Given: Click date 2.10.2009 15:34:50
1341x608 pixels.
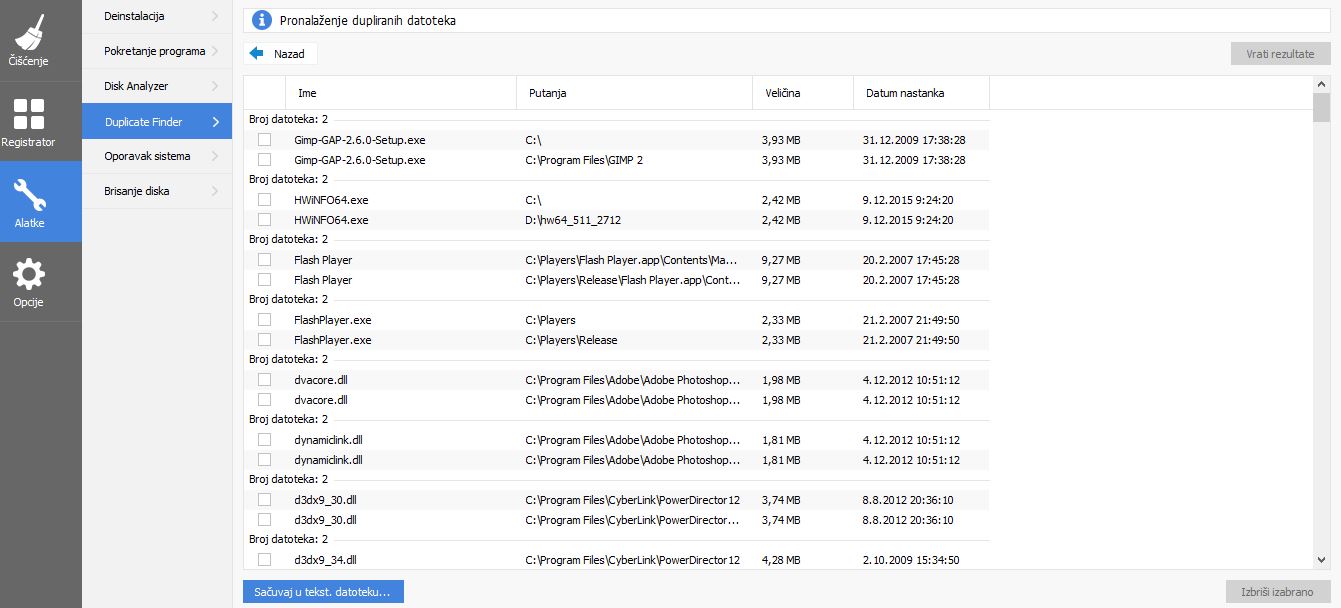Looking at the screenshot, I should point(911,560).
